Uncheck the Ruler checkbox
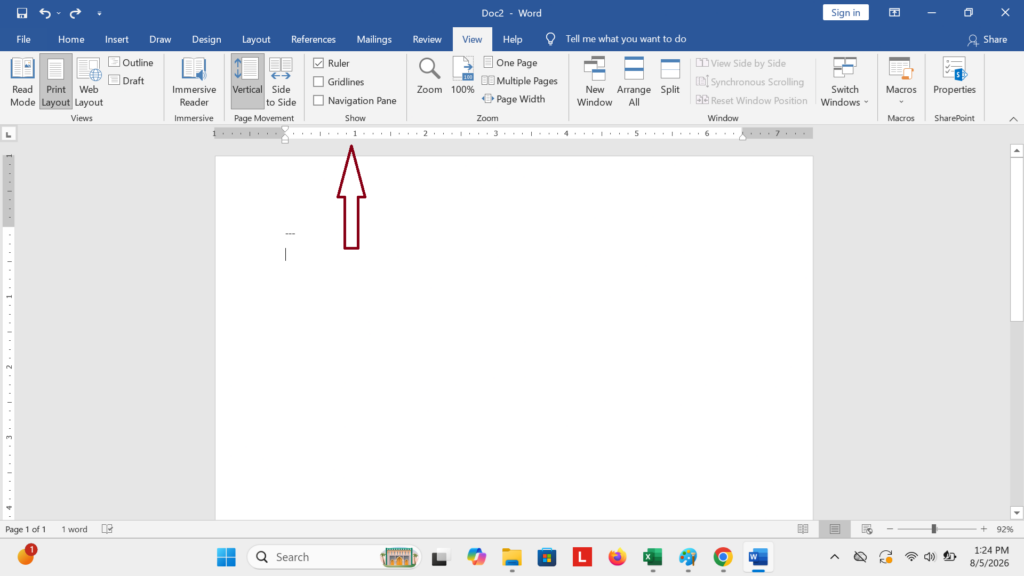 click(x=319, y=63)
